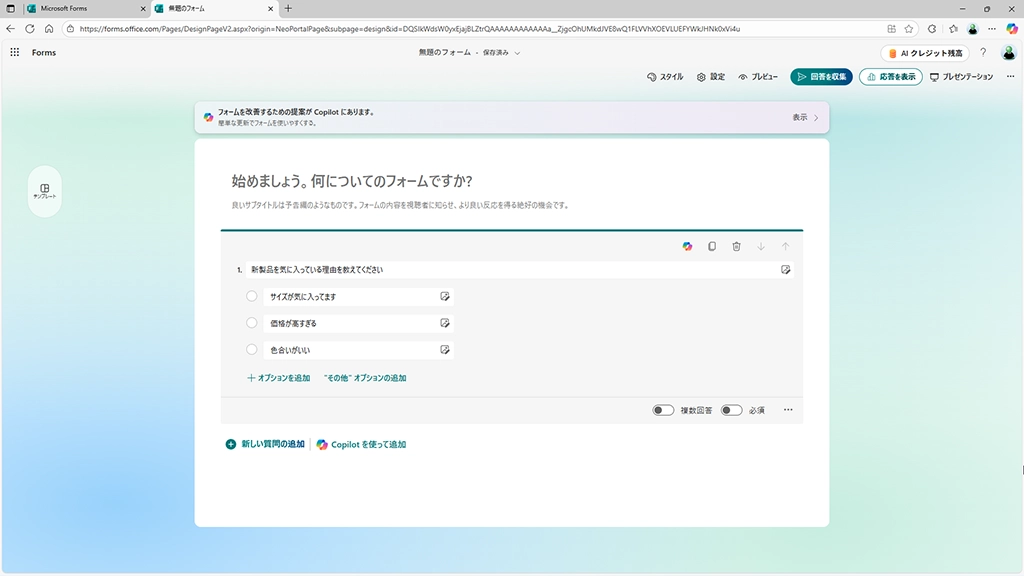Open the template side panel icon
Image resolution: width=1024 pixels, height=576 pixels.
(45, 191)
